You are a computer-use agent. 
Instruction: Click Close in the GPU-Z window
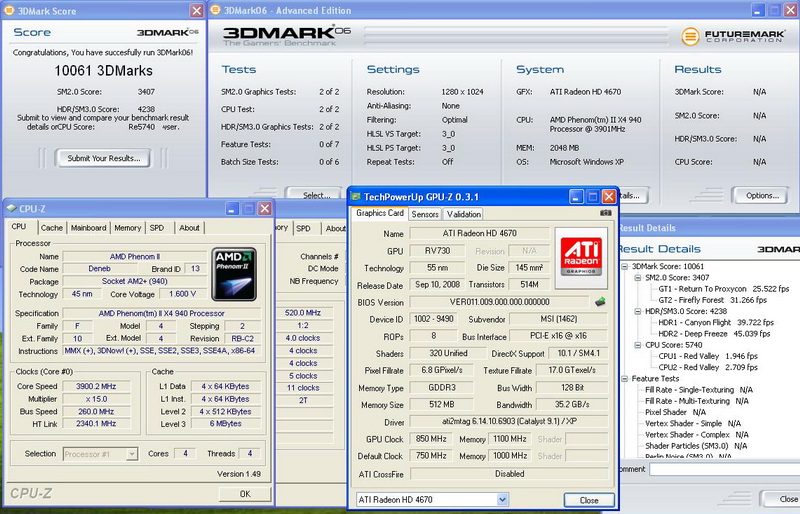[x=589, y=500]
